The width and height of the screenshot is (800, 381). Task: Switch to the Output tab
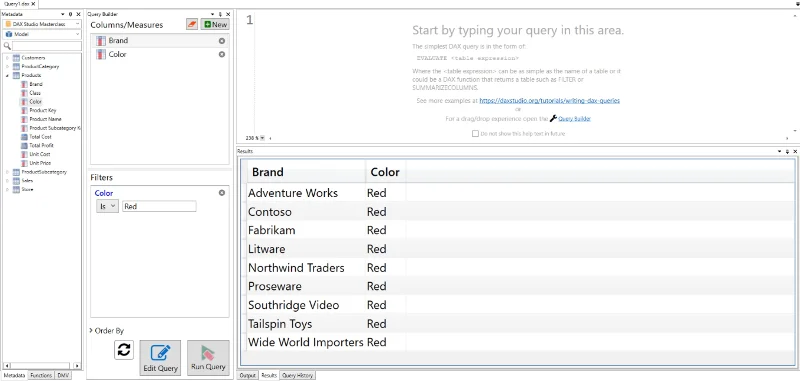(247, 375)
